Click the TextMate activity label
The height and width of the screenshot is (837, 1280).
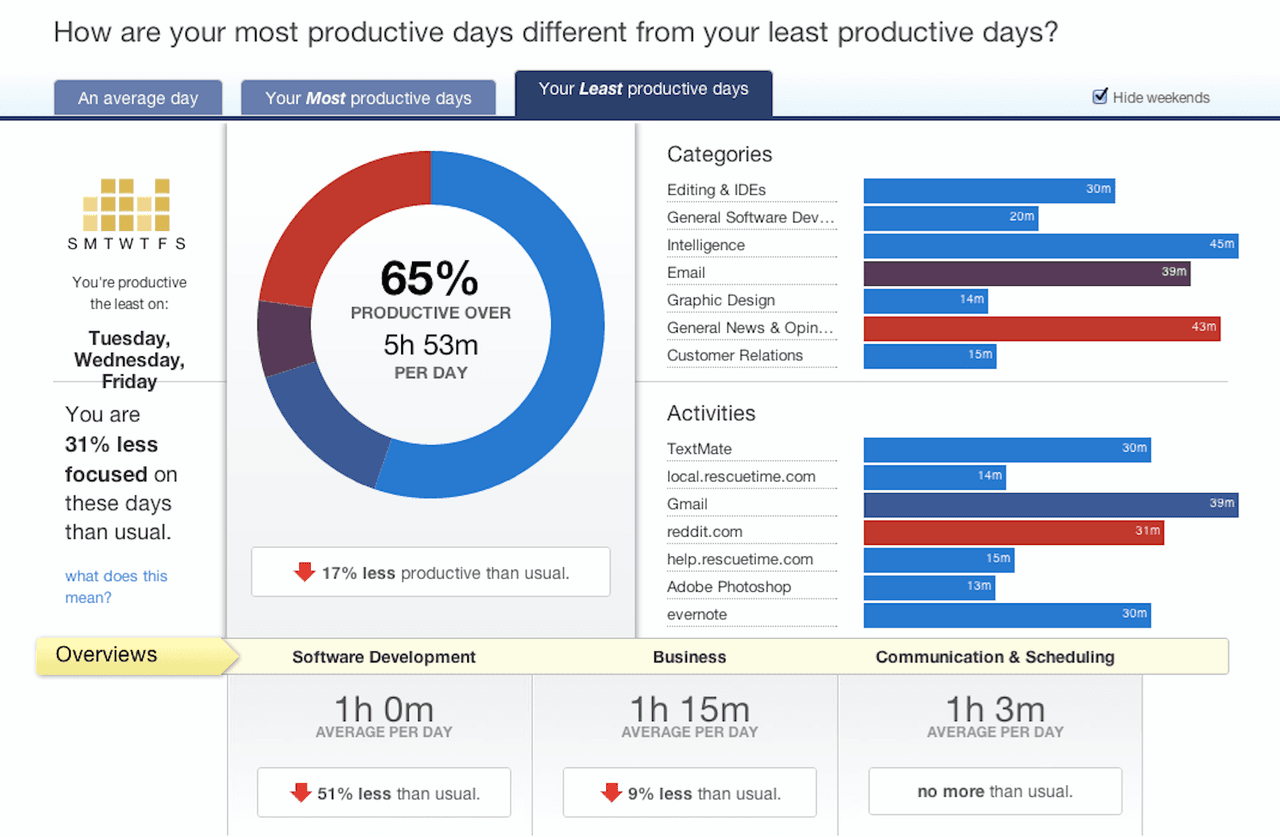700,449
